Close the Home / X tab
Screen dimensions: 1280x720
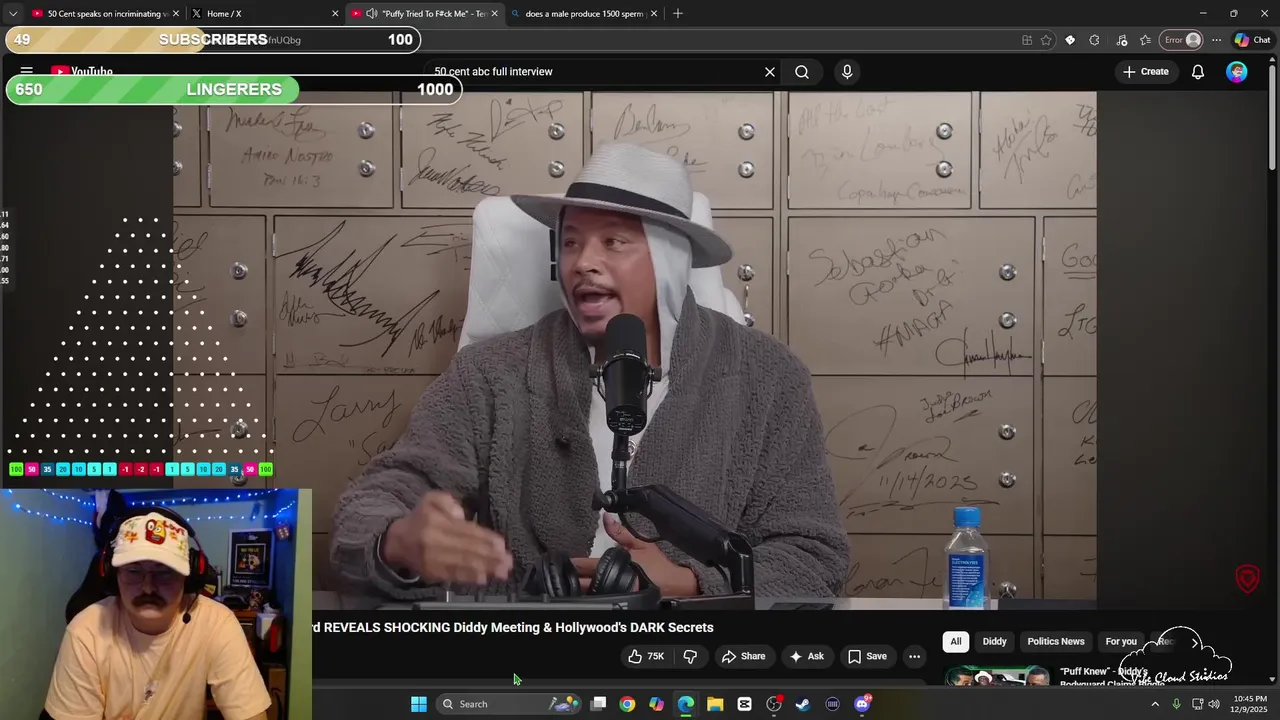(335, 14)
